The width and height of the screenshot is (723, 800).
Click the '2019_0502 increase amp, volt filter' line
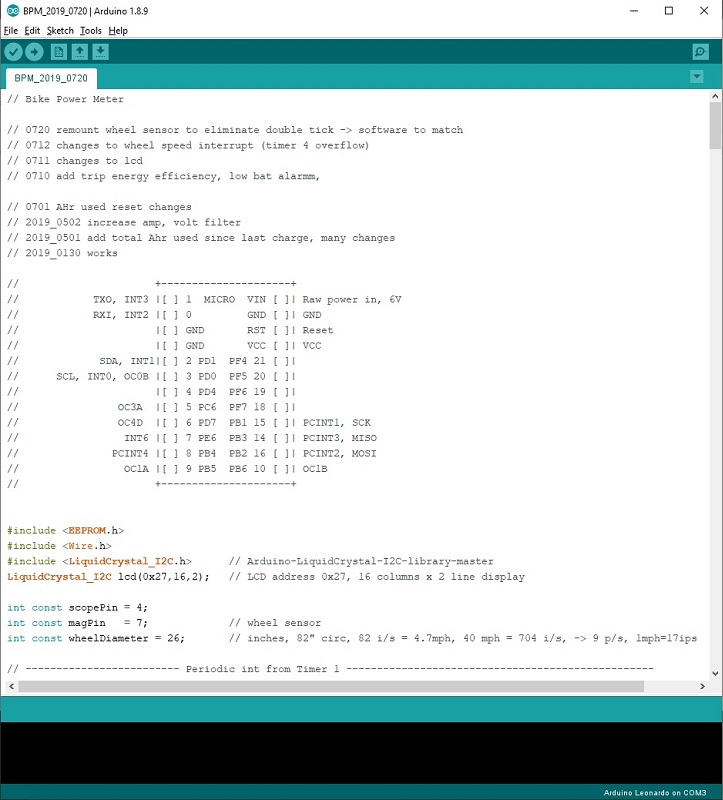tap(124, 222)
